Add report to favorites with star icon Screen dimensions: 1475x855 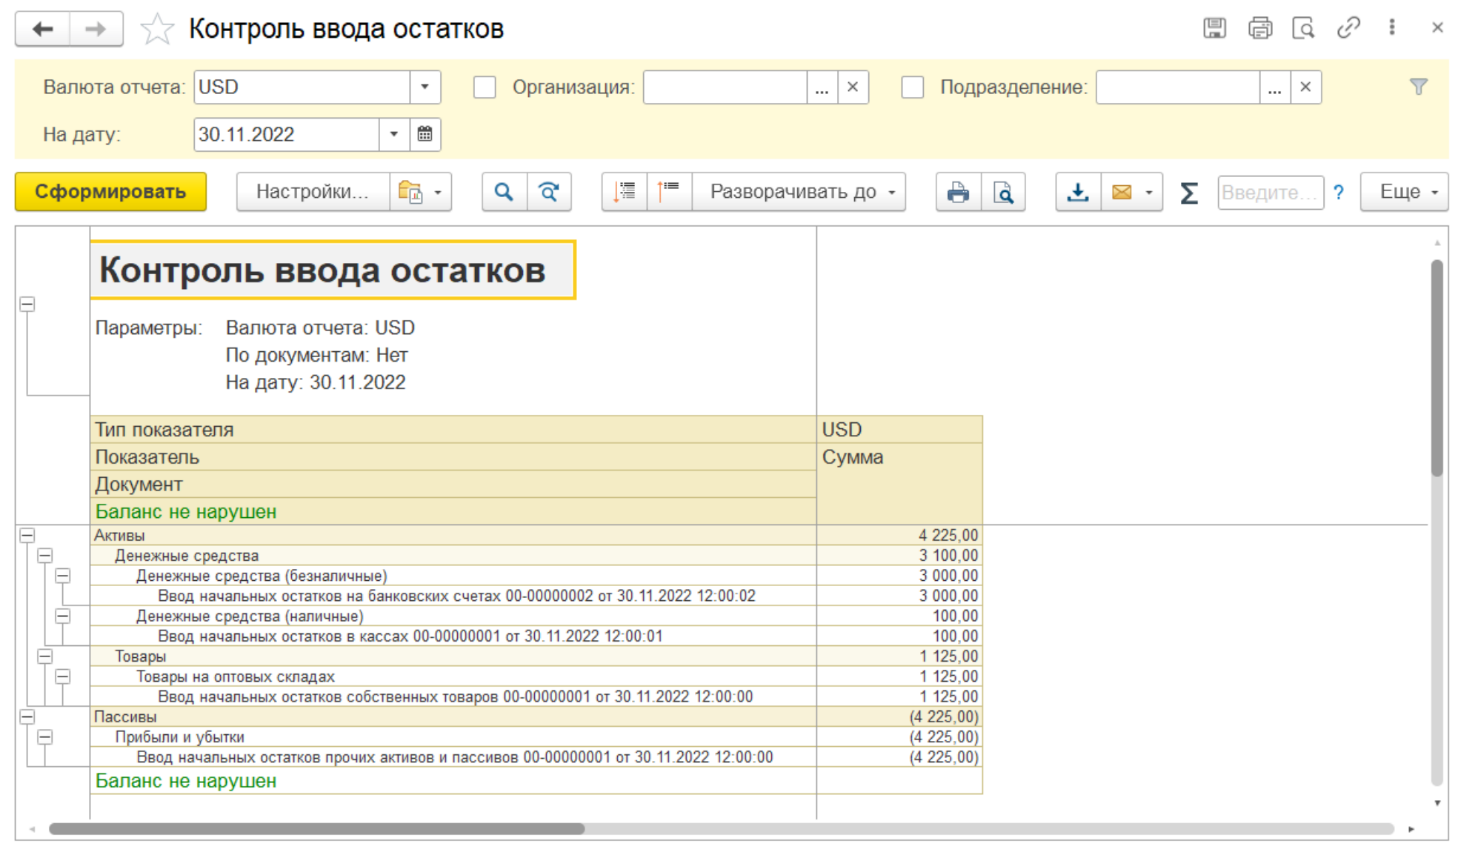[x=157, y=29]
